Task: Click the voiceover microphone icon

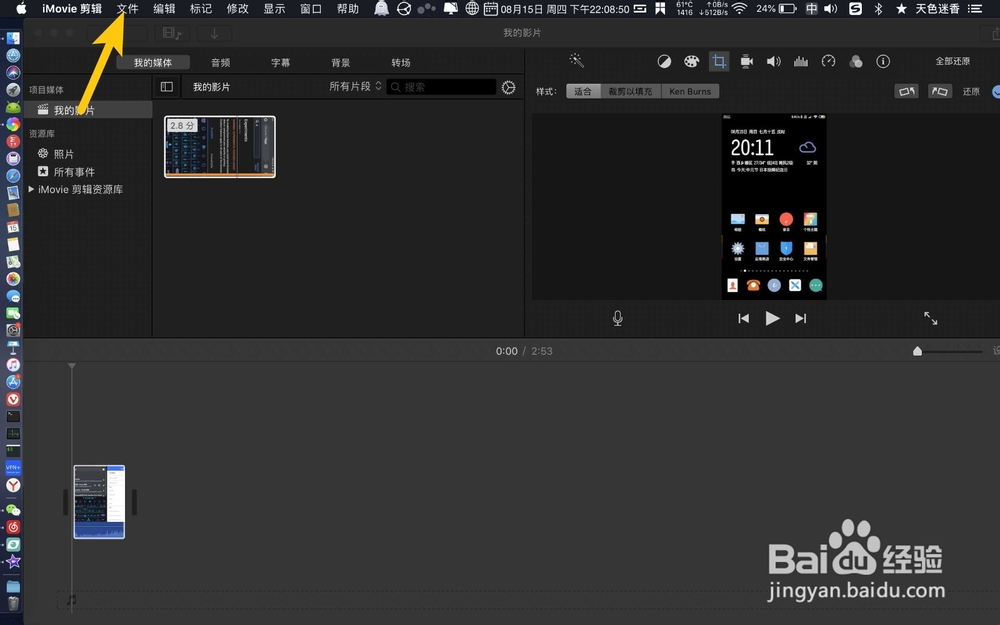Action: click(x=617, y=318)
